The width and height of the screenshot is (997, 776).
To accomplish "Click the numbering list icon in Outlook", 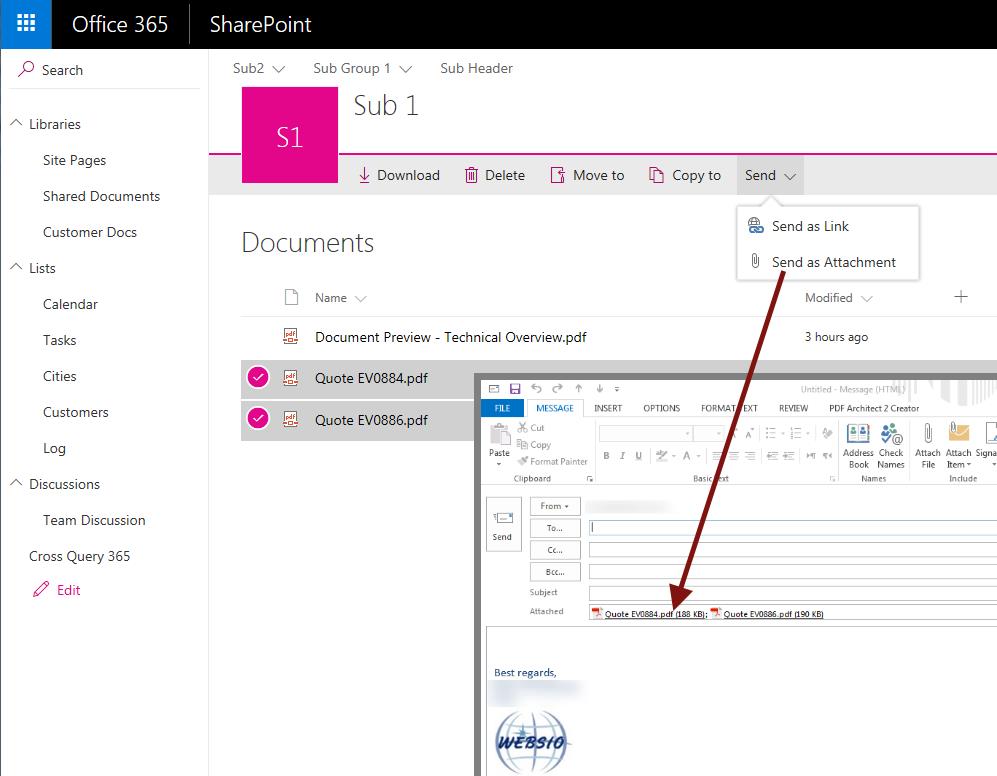I will coord(795,434).
